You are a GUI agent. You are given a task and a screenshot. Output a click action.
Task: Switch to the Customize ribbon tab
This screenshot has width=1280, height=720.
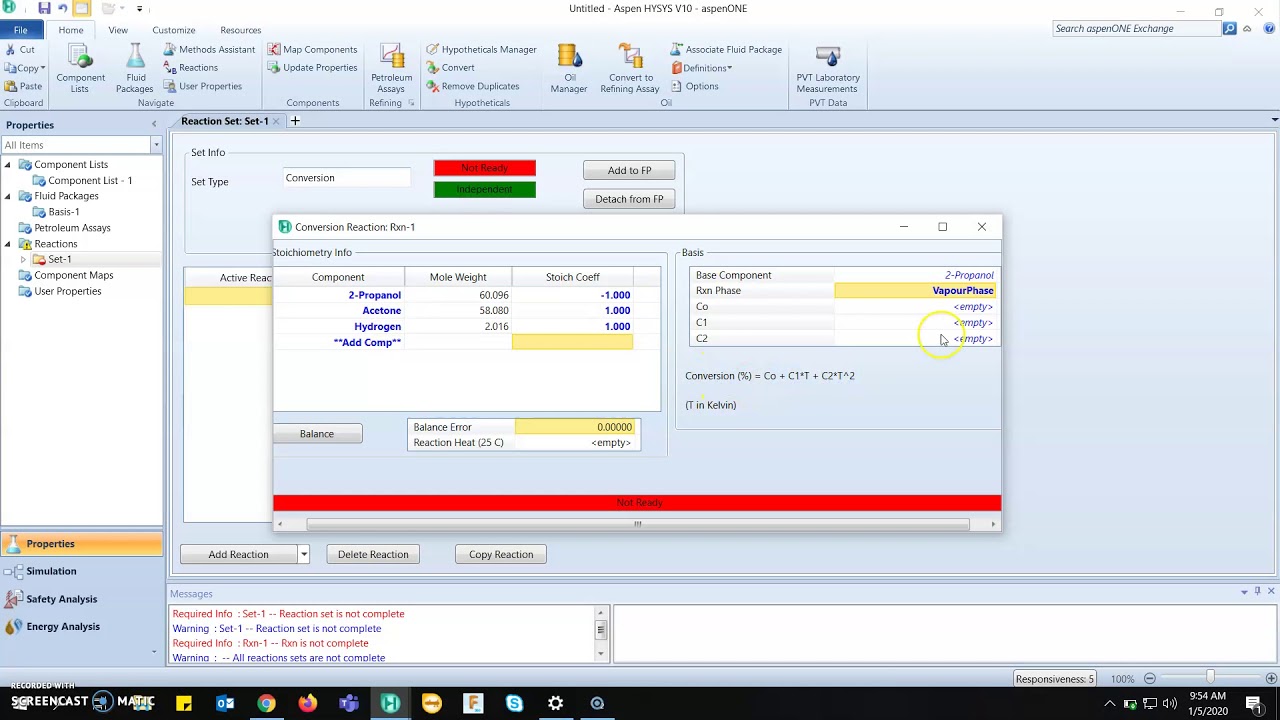tap(174, 30)
